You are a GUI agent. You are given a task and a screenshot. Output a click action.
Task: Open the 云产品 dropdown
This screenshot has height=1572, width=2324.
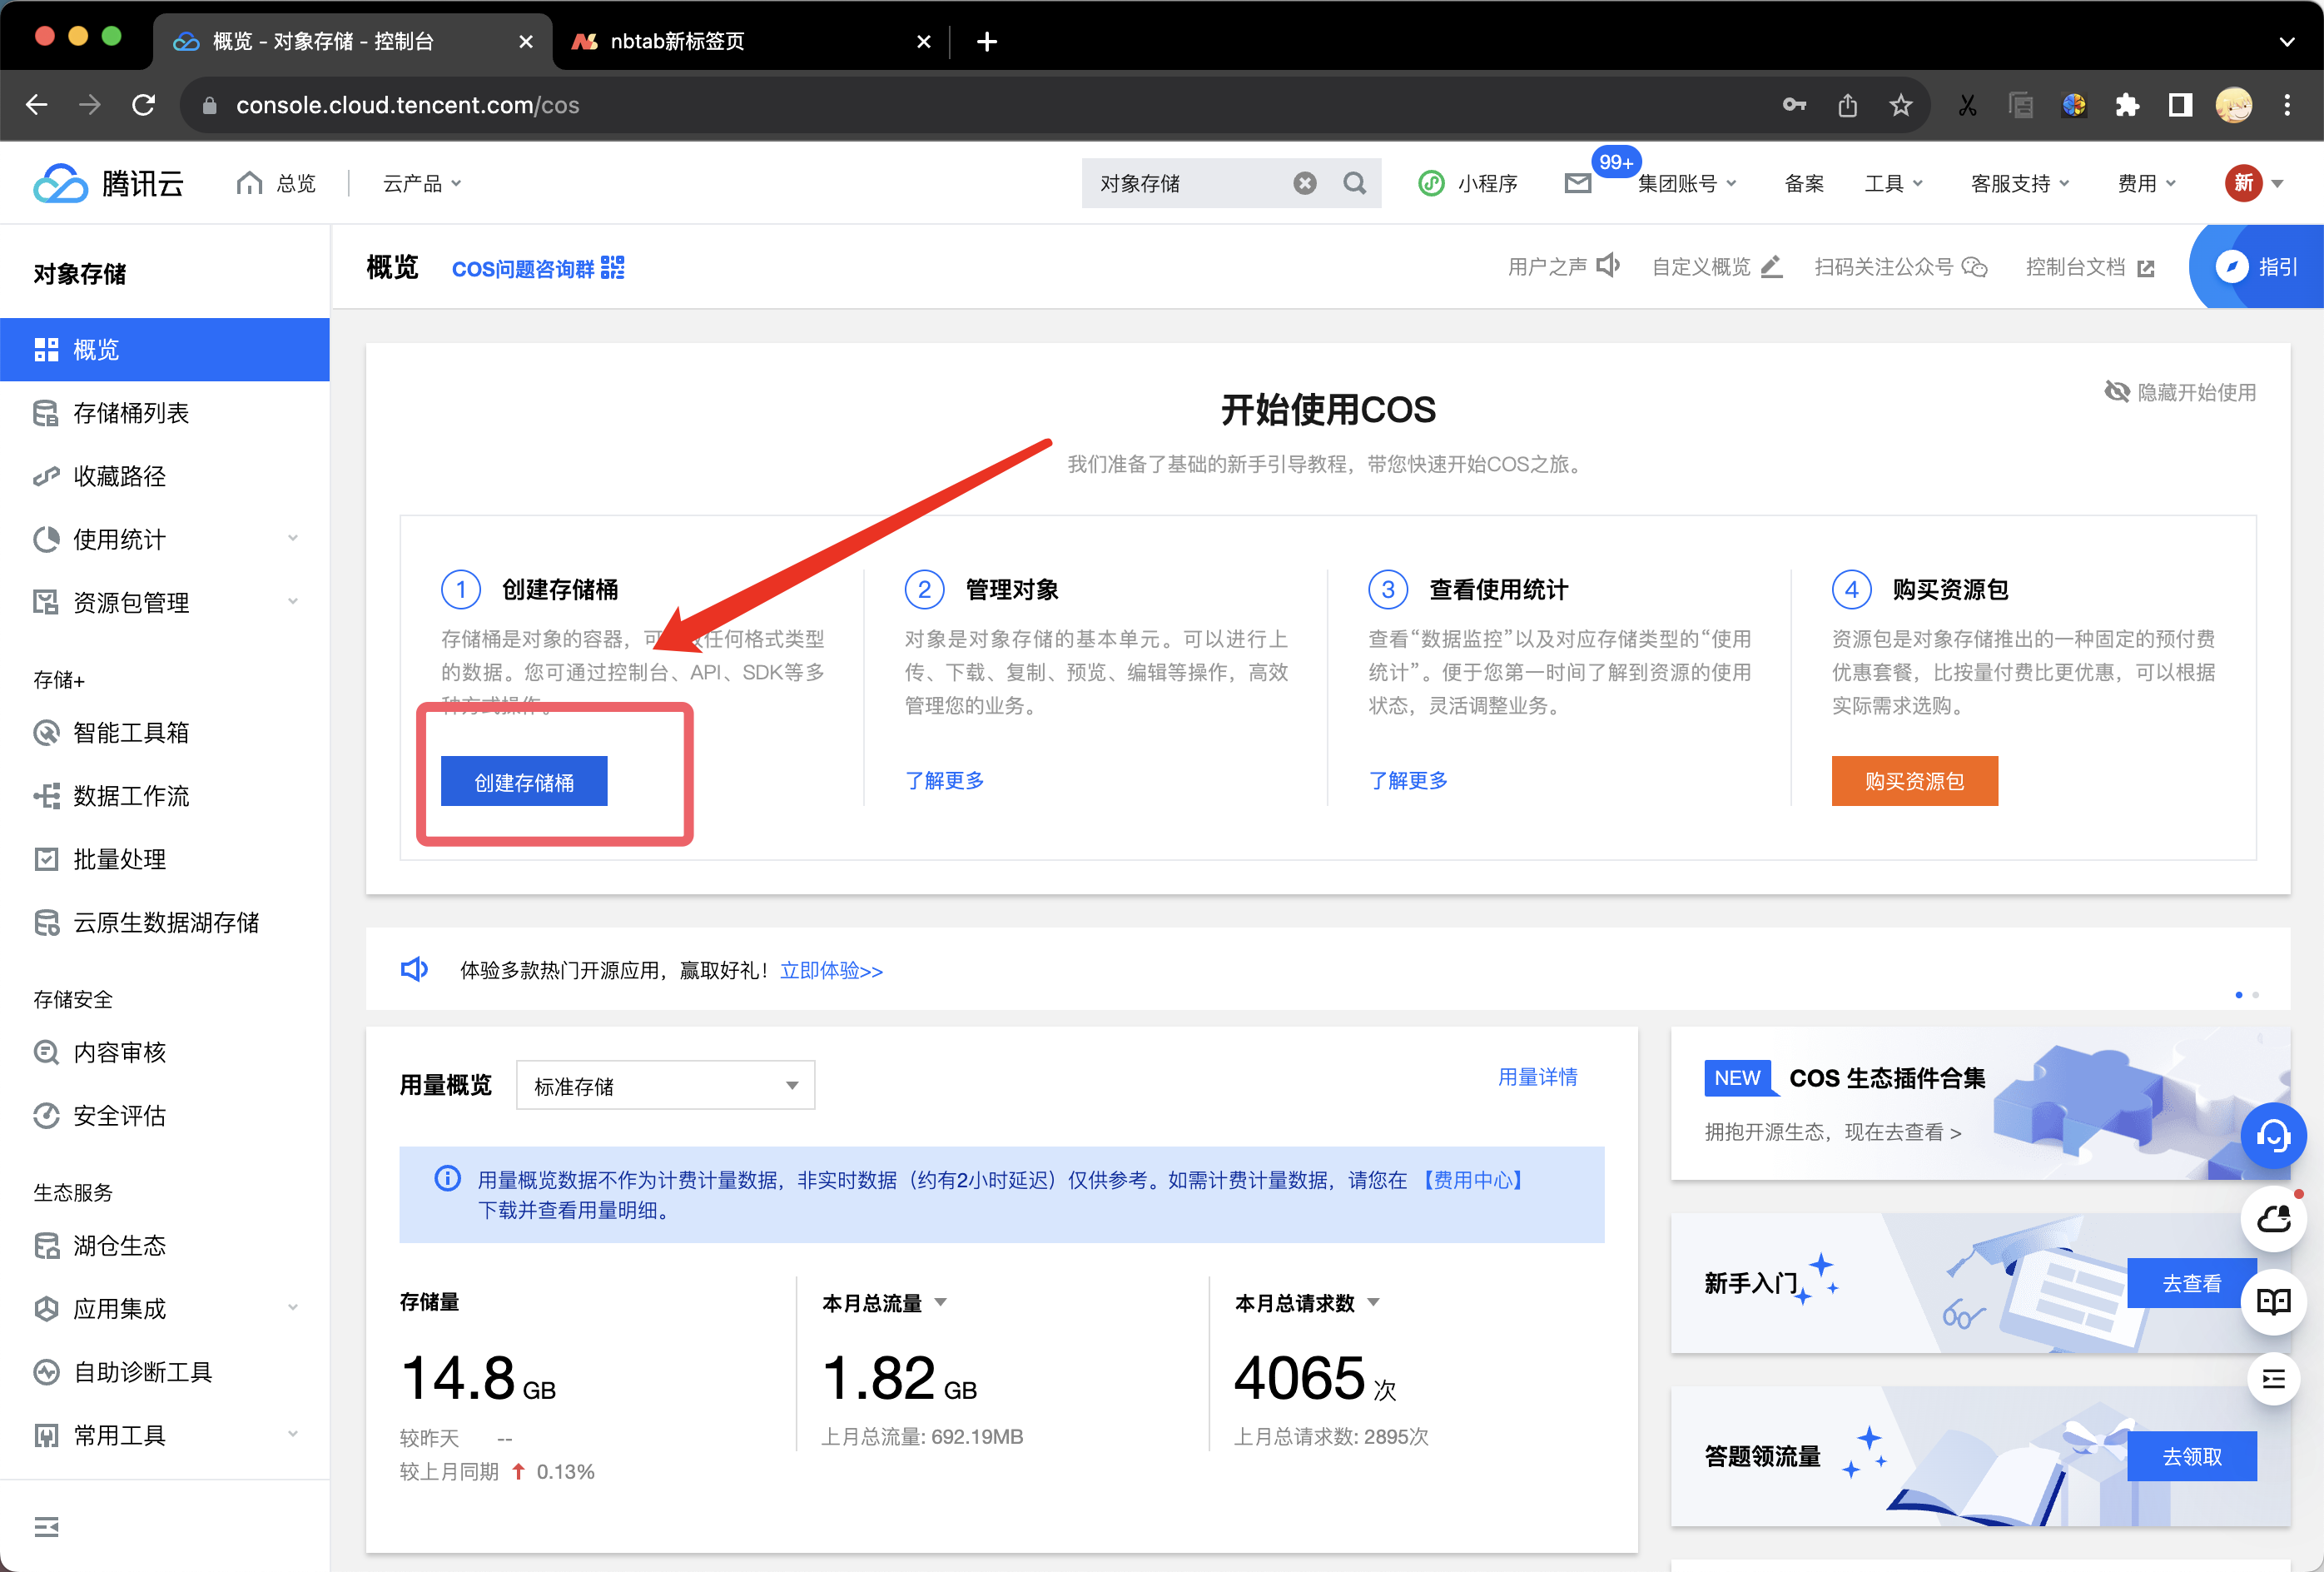click(422, 183)
